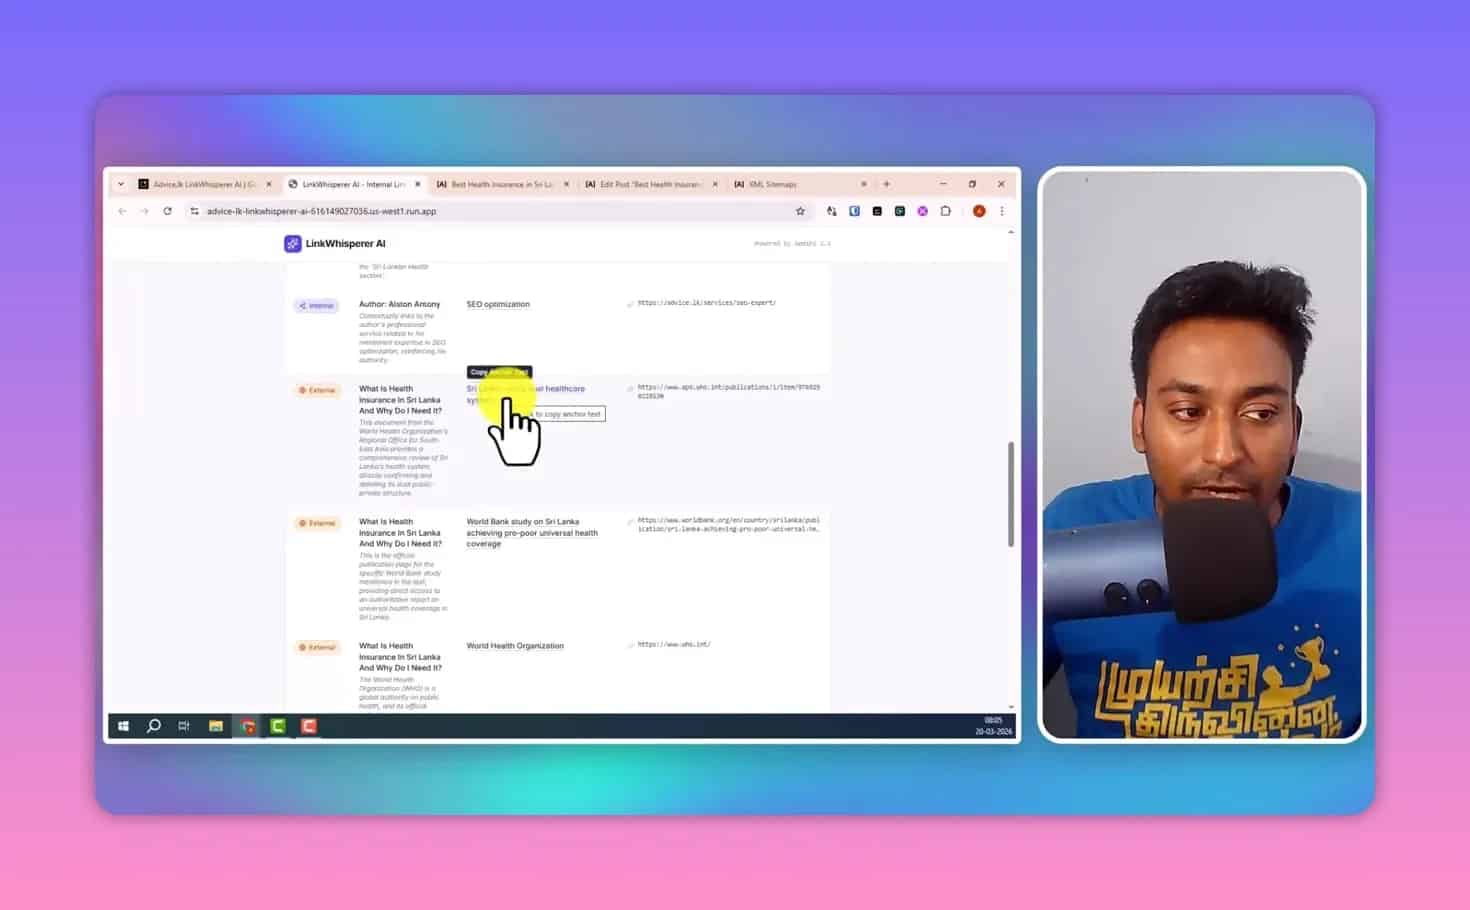Screen dimensions: 1470x910
Task: Copy the 'SEO optimization' anchor text
Action: point(498,304)
